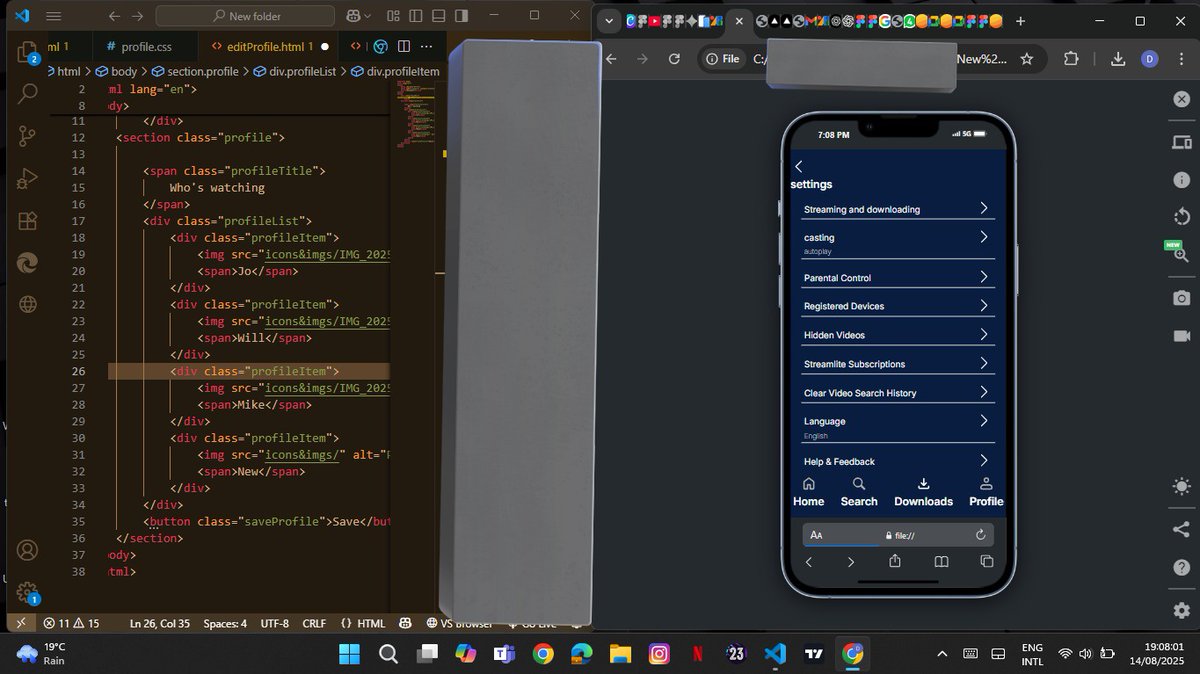Open editor More Actions ellipsis menu
The image size is (1200, 674).
427,46
